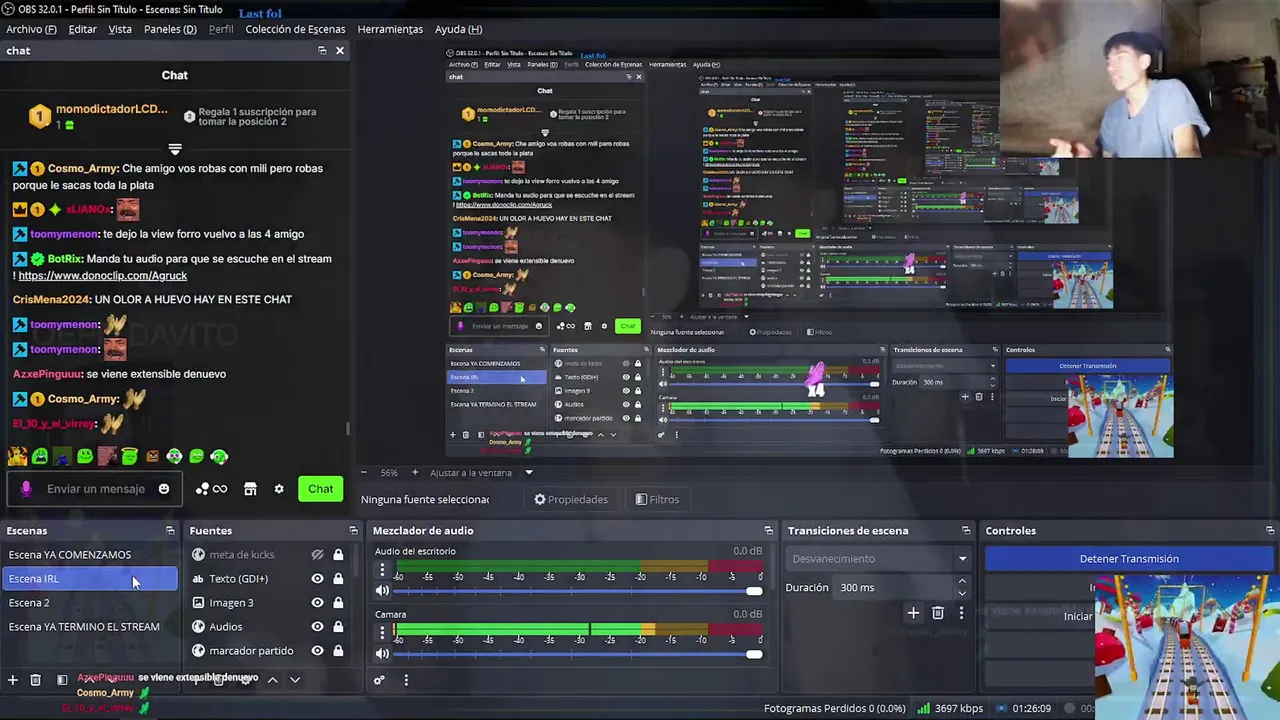Image resolution: width=1280 pixels, height=720 pixels.
Task: Undock the Mezclador de audio panel
Action: [768, 531]
